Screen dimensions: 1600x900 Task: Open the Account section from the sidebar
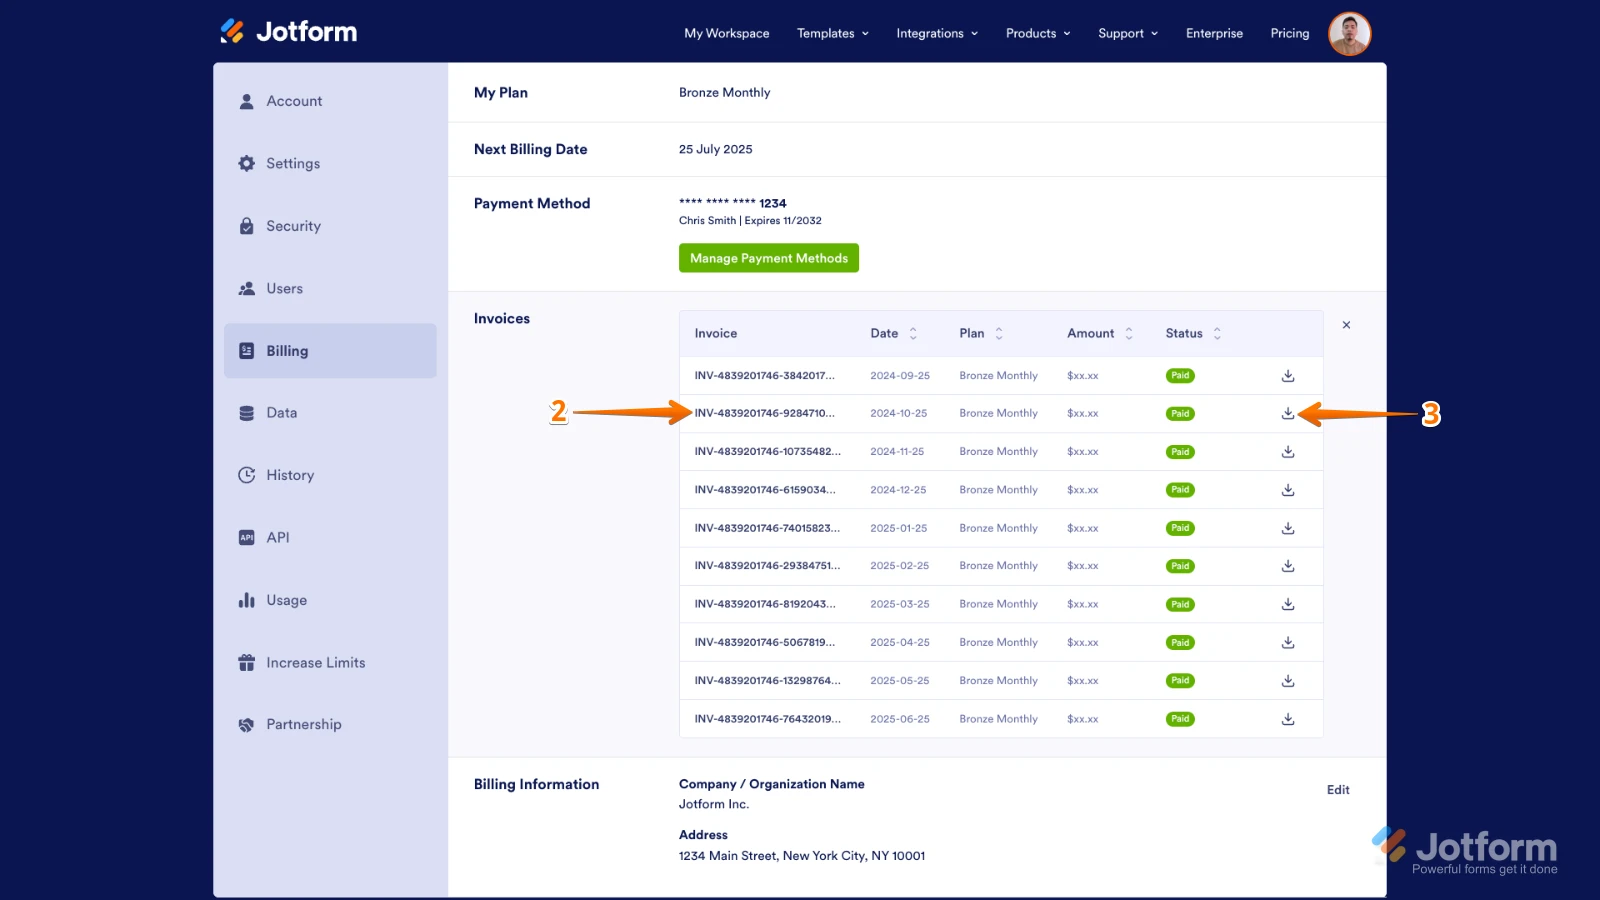[x=293, y=100]
